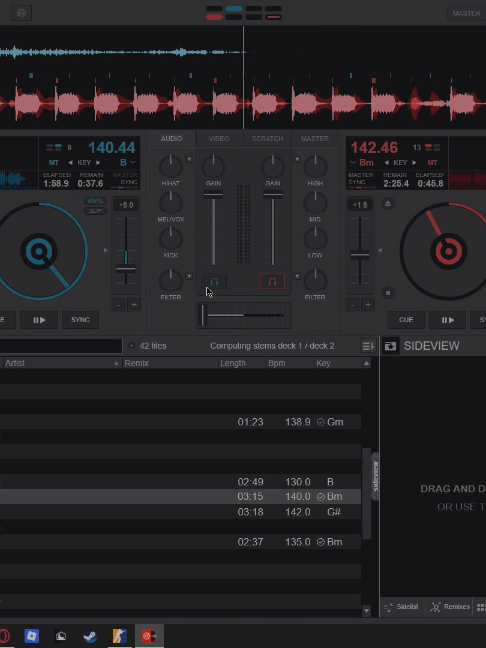Expand the left EQ mode dropdown arrow
The image size is (486, 648).
[x=189, y=159]
